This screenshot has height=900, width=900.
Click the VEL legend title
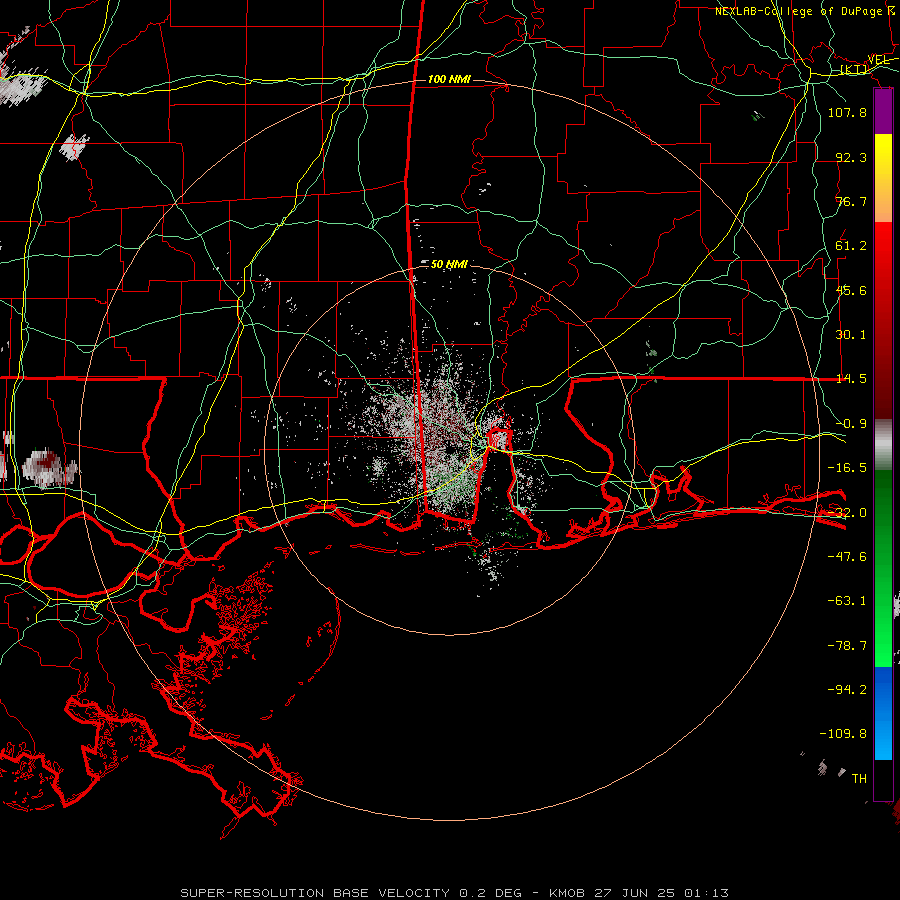(x=878, y=60)
